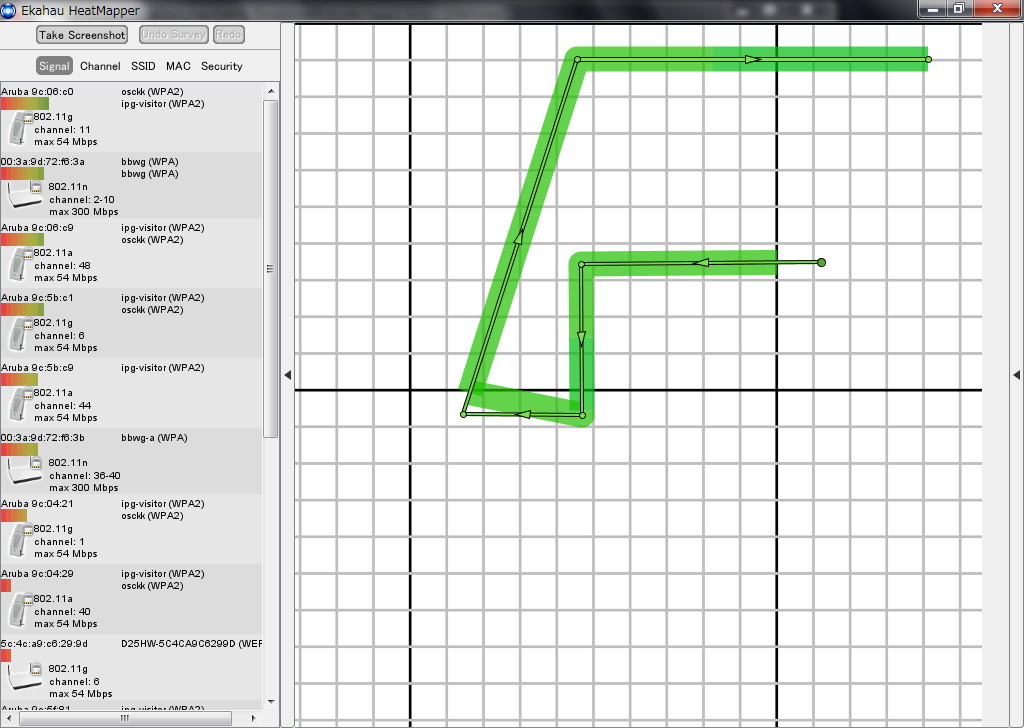Click the 'Aruba 9c:5b:c9' label
Image resolution: width=1024 pixels, height=728 pixels.
[x=37, y=368]
